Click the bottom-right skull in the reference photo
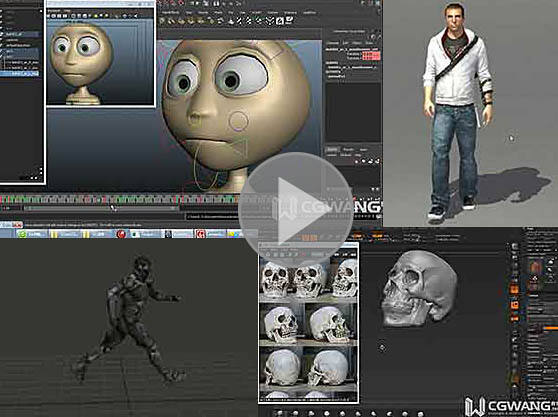The image size is (558, 417). point(327,368)
